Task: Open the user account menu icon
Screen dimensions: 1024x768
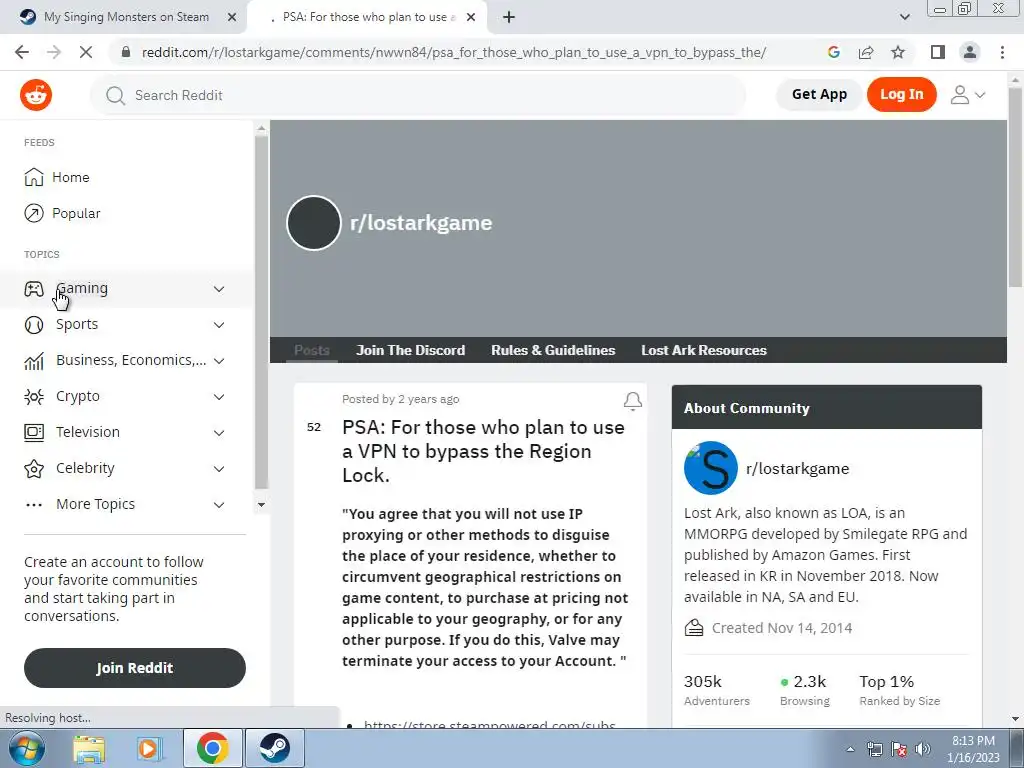Action: [967, 95]
